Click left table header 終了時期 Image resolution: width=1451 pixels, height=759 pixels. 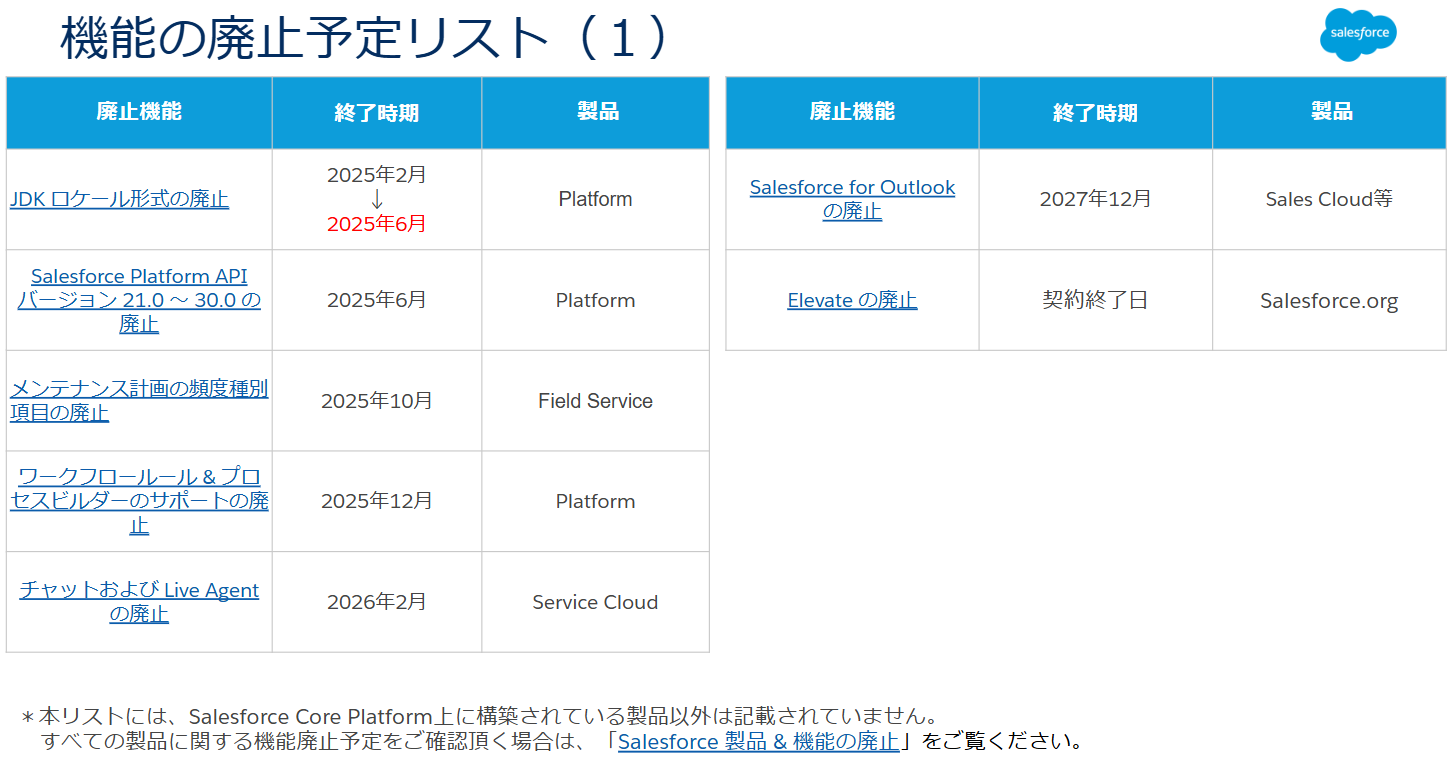376,113
